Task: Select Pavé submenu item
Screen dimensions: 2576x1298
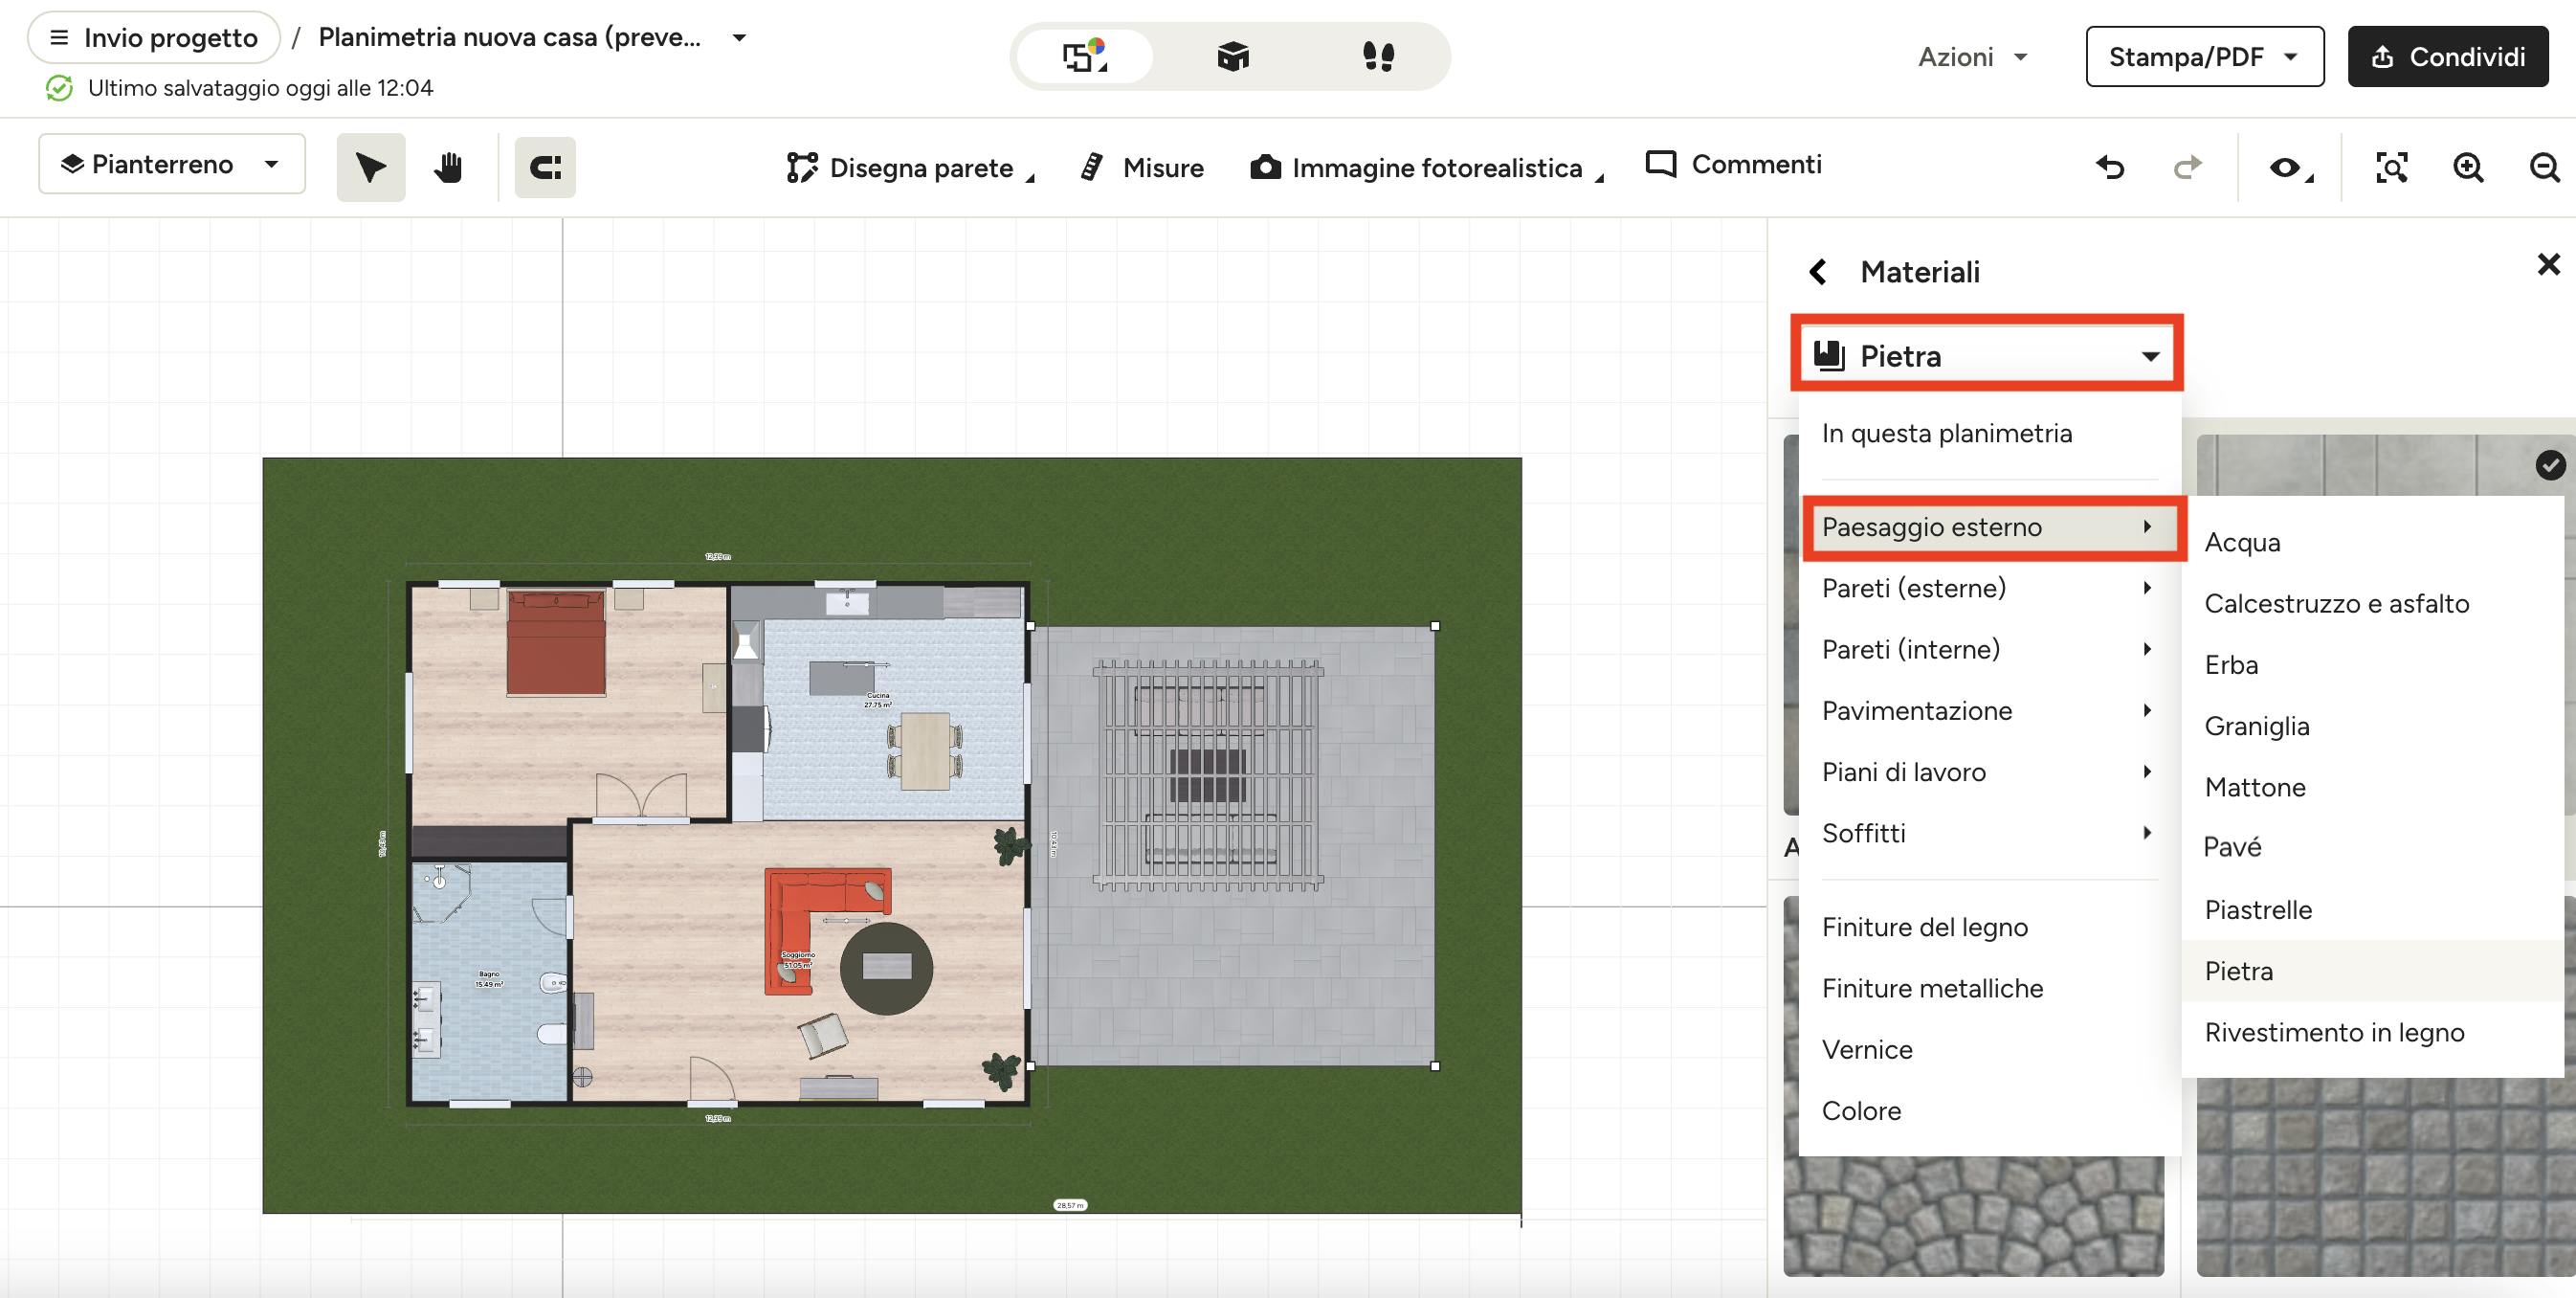Action: pyautogui.click(x=2372, y=847)
